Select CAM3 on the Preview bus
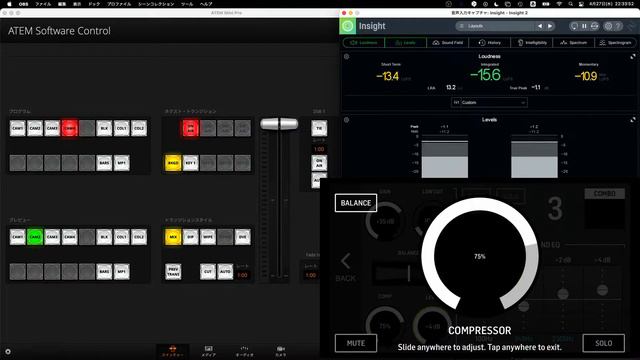The width and height of the screenshot is (640, 360). coord(52,237)
